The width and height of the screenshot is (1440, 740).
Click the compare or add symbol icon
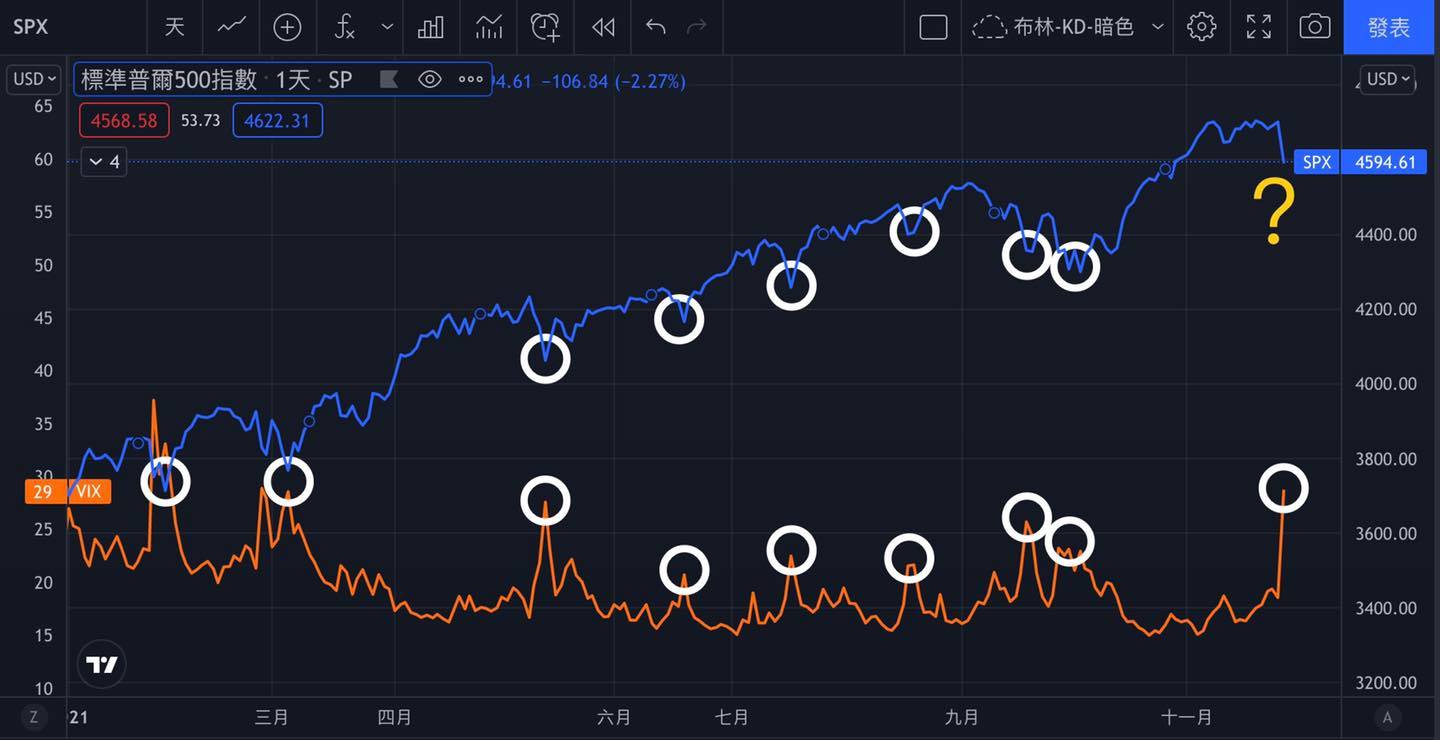pyautogui.click(x=287, y=27)
